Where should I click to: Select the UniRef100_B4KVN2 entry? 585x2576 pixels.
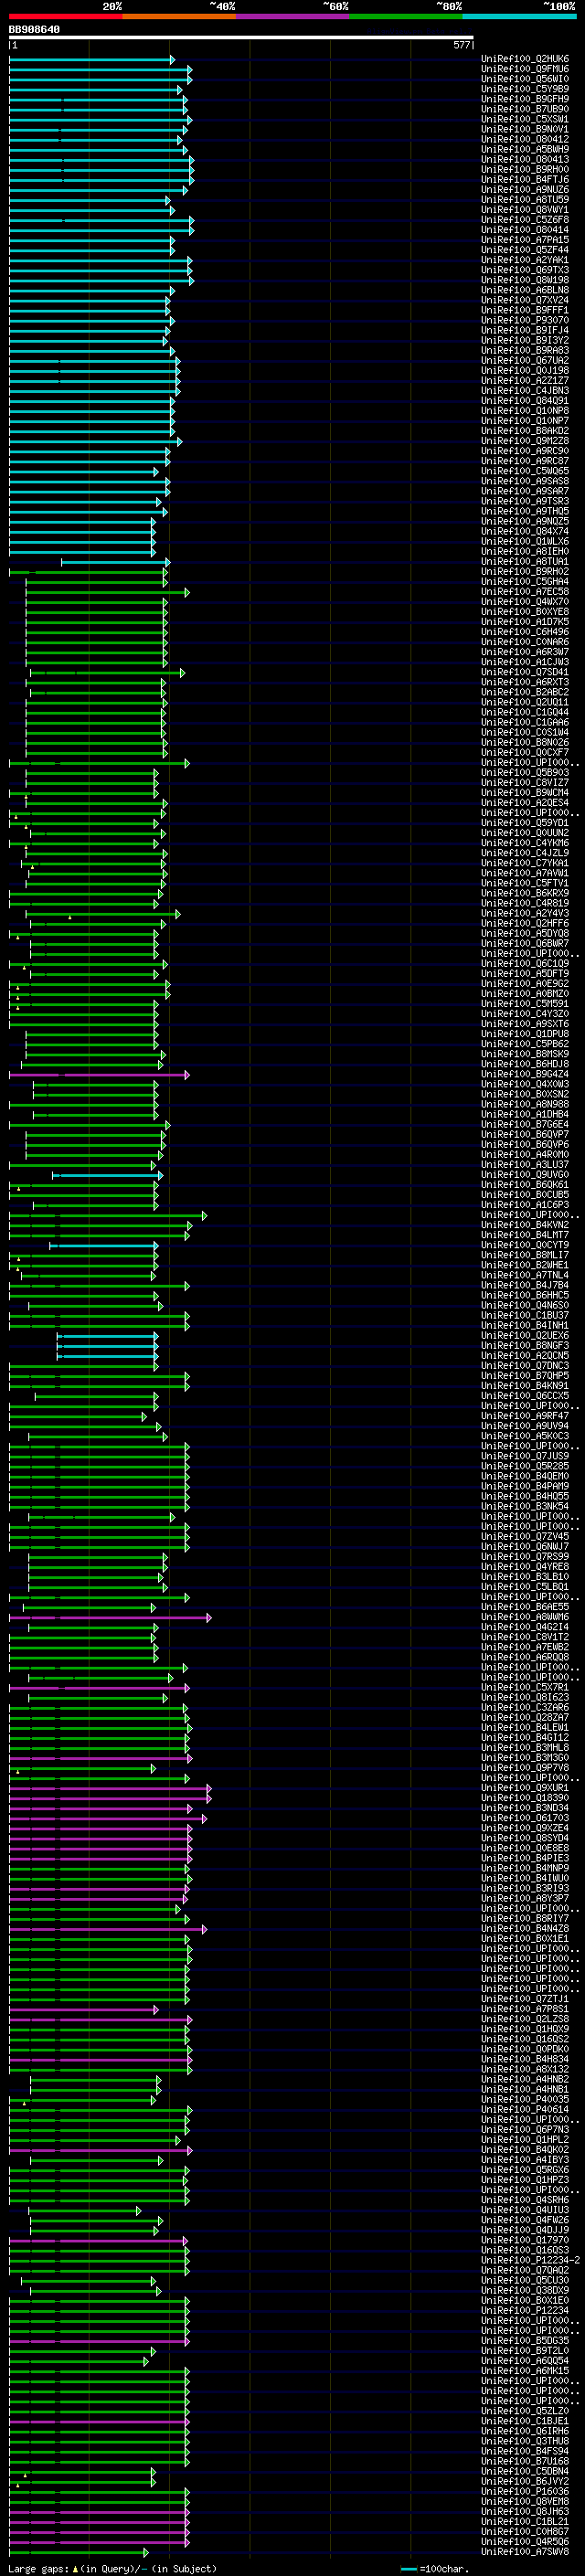pos(525,1225)
